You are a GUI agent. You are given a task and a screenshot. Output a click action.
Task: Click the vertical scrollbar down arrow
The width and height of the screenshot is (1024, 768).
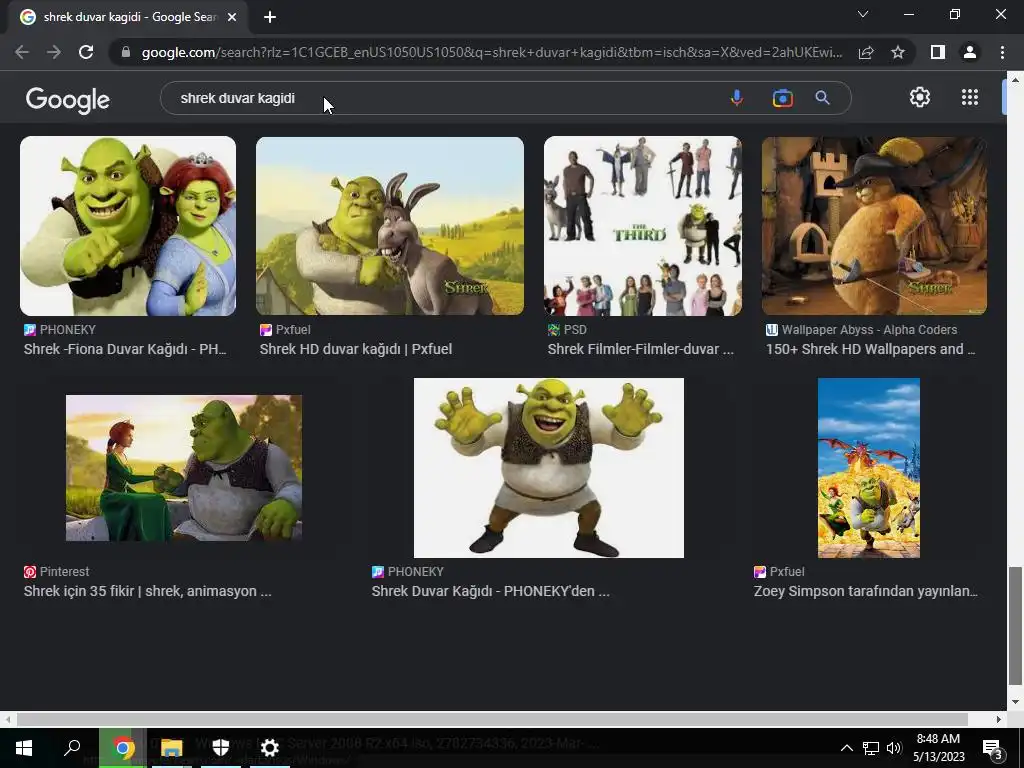point(1015,702)
